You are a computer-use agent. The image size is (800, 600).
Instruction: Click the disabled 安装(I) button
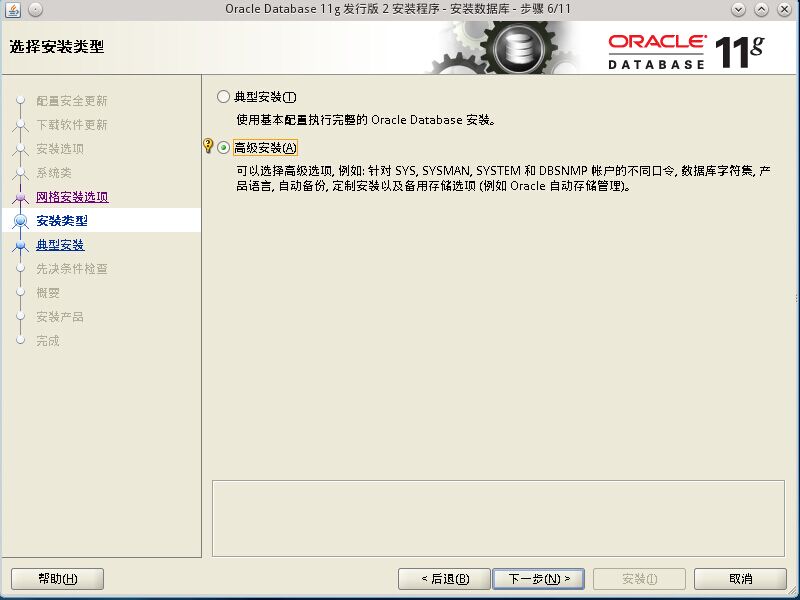[x=639, y=579]
